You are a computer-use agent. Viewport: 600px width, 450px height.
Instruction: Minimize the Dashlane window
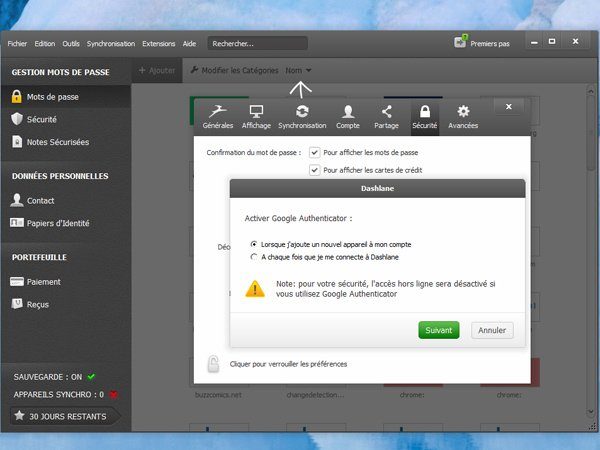point(534,42)
